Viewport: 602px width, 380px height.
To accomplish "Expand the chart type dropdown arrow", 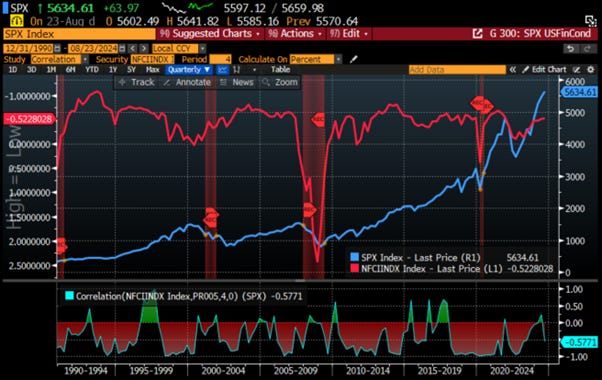I will (254, 70).
